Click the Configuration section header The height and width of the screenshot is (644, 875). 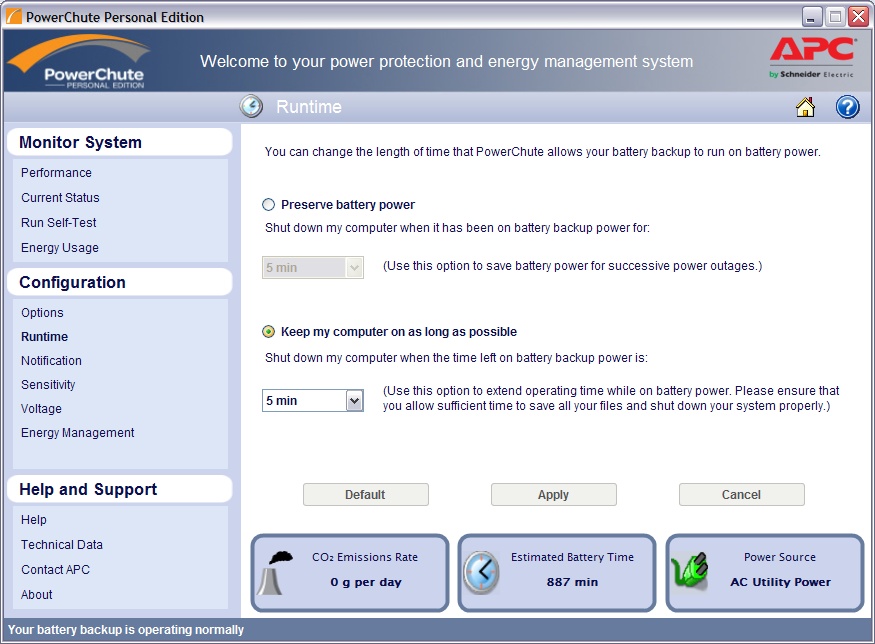pos(119,282)
